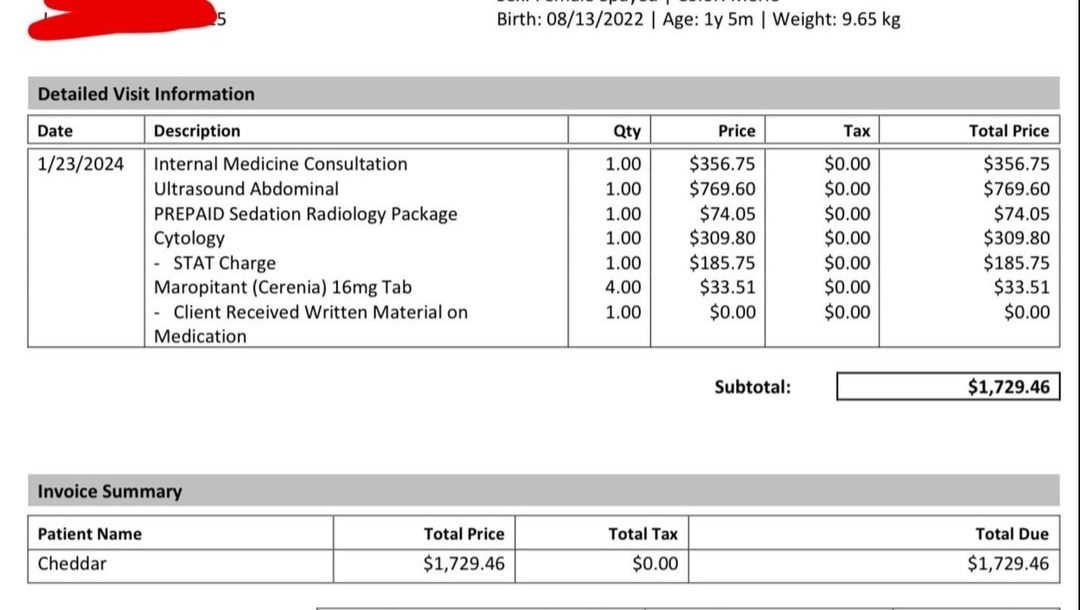The image size is (1080, 610).
Task: Click the Invoice Summary section header
Action: [110, 491]
